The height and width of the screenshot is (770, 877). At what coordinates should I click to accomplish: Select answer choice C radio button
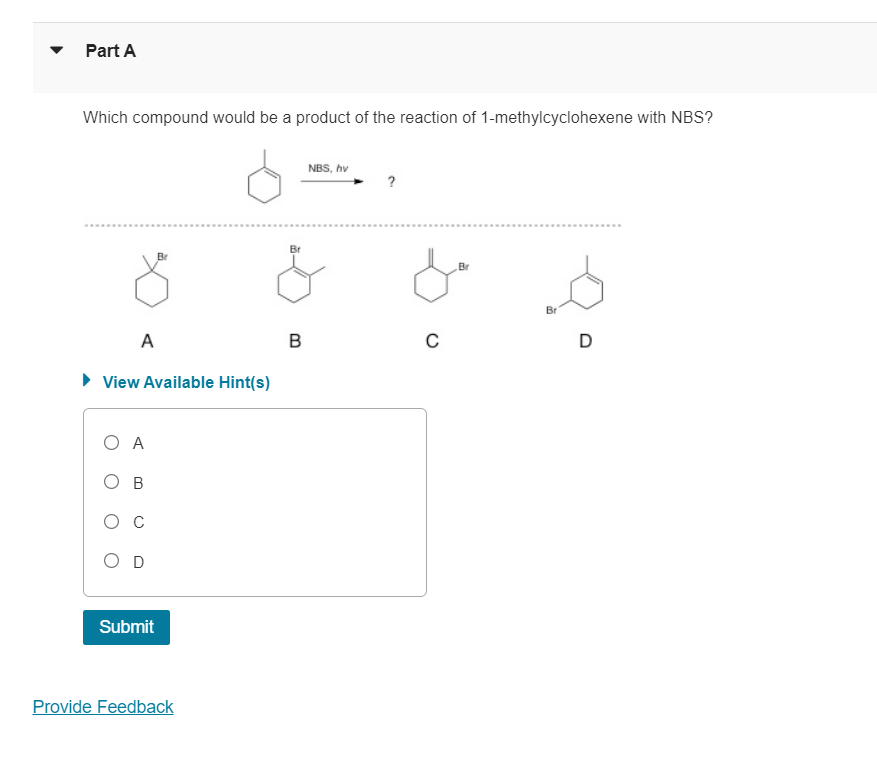click(x=111, y=520)
